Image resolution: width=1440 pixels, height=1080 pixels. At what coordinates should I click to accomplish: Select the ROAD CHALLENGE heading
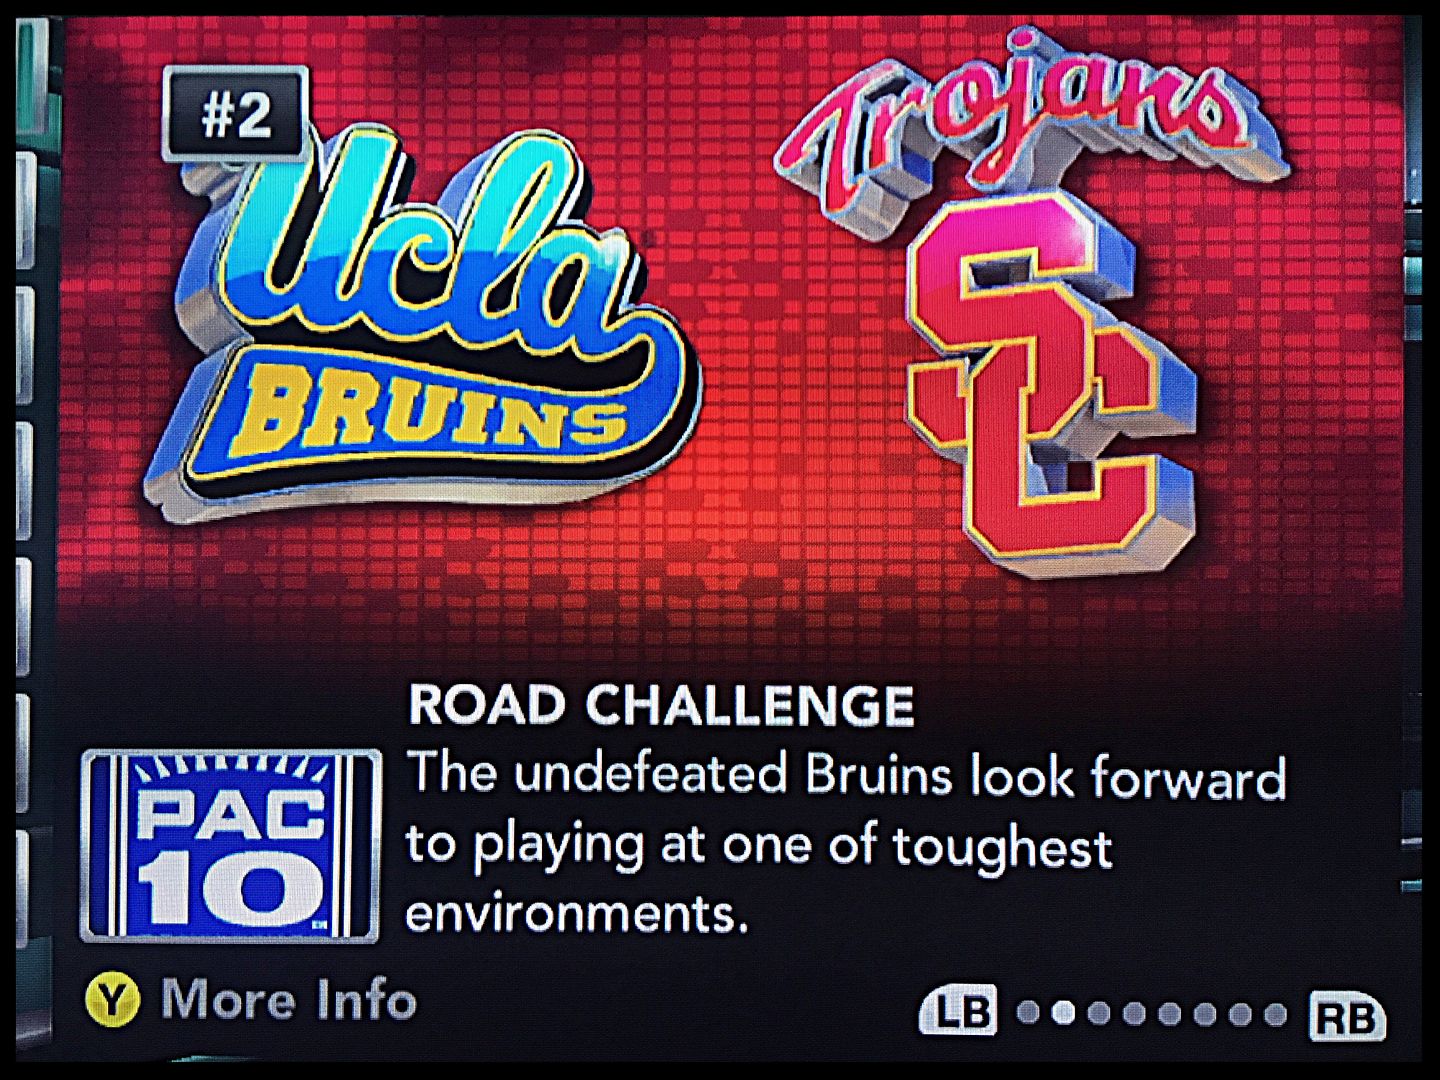[x=661, y=704]
